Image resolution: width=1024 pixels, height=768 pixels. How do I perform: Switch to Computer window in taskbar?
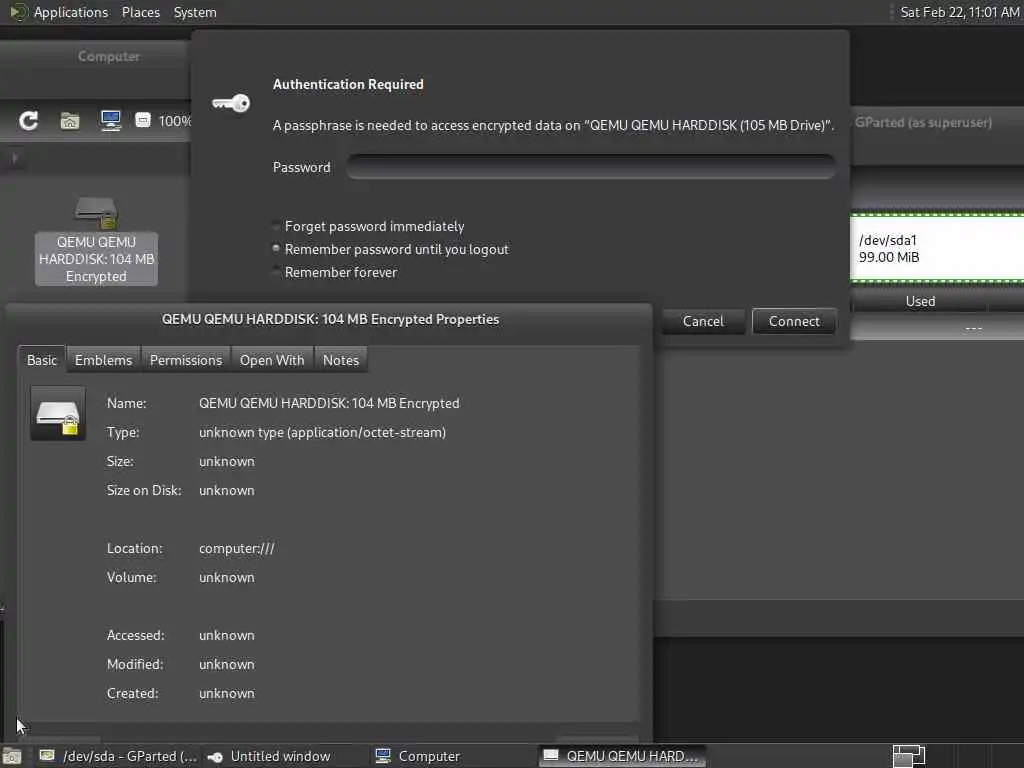pyautogui.click(x=418, y=756)
